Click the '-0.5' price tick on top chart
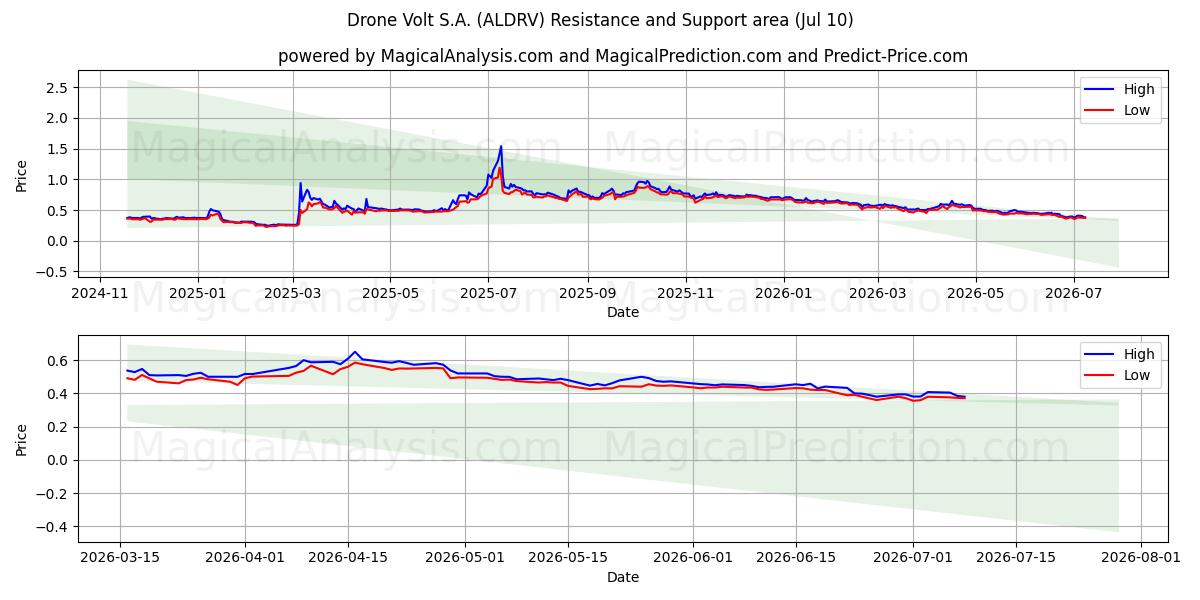 click(x=52, y=272)
